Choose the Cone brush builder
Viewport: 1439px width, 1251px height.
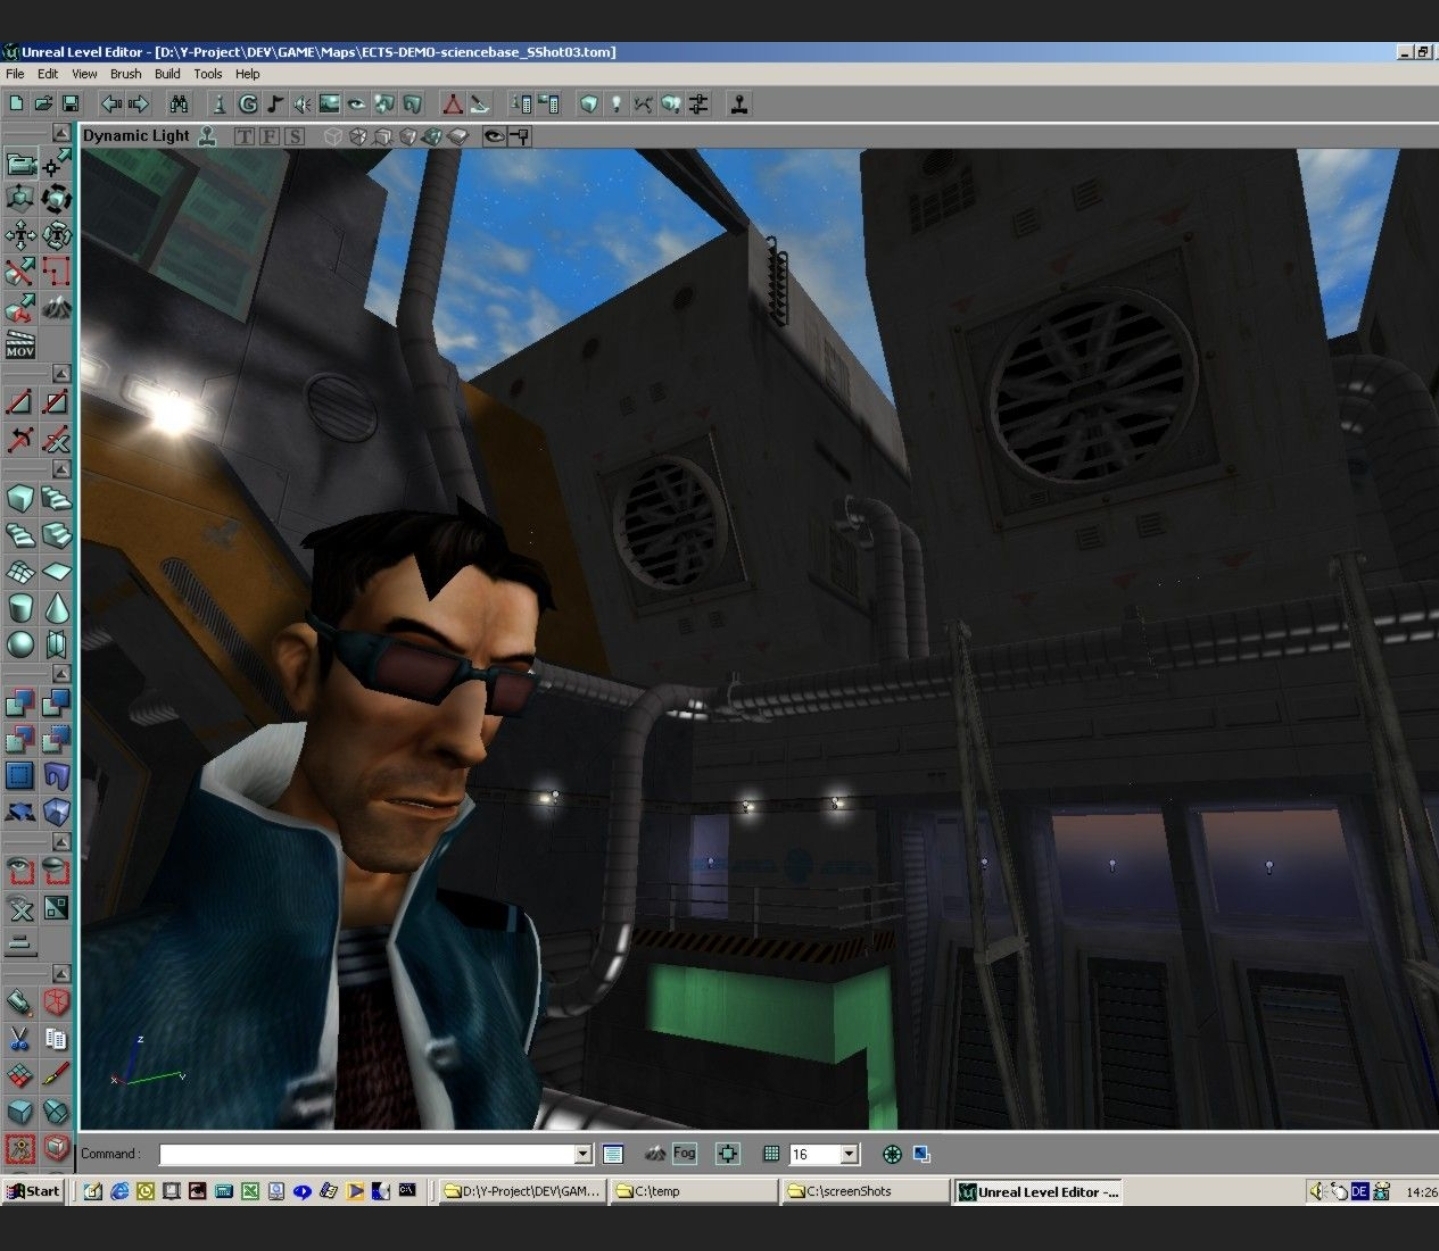56,608
